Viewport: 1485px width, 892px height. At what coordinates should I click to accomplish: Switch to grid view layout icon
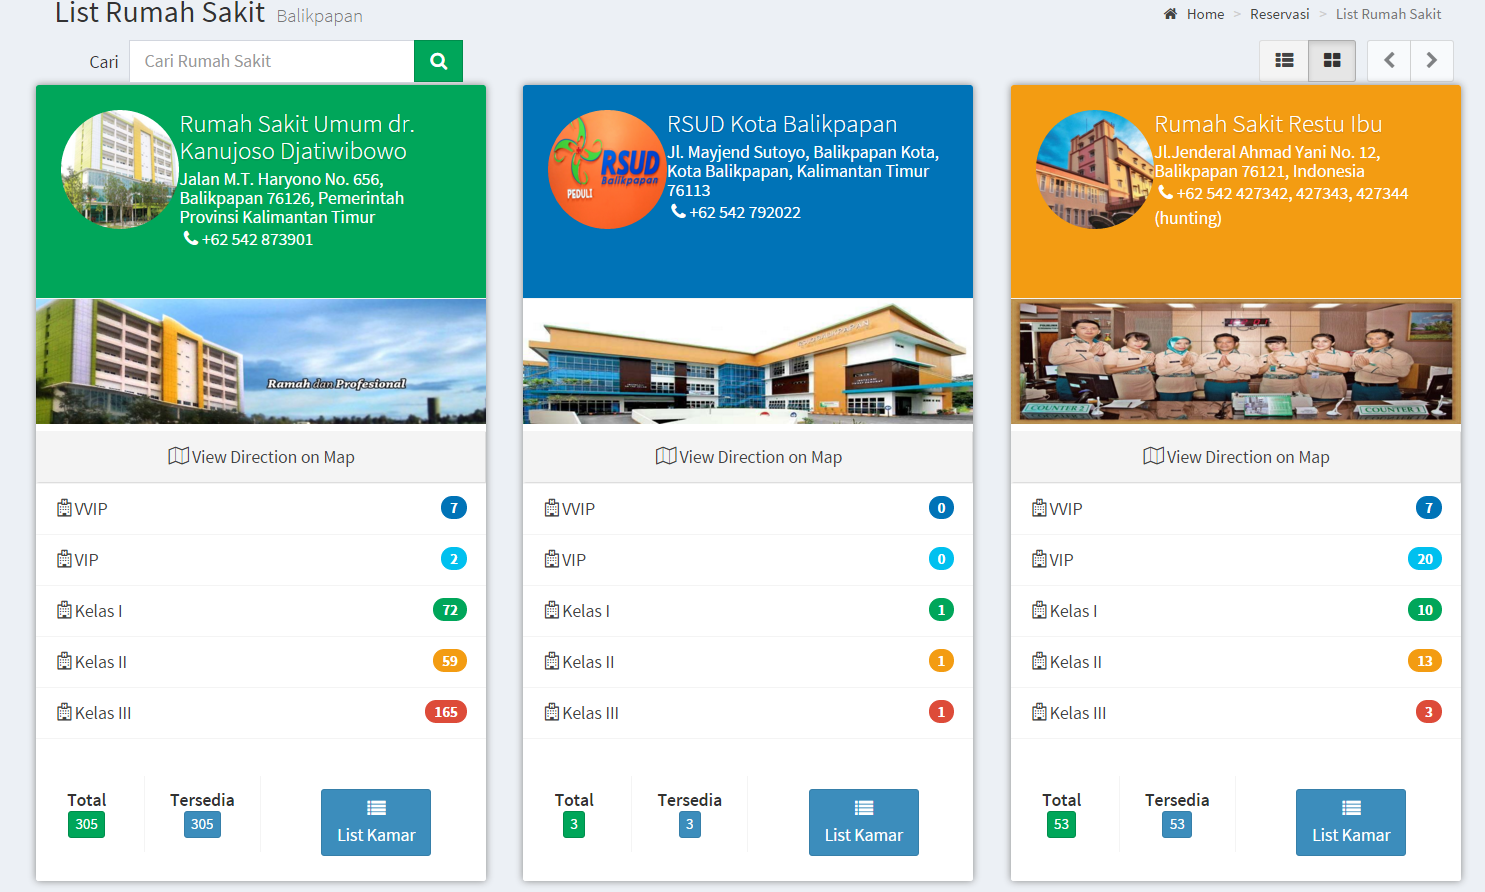pyautogui.click(x=1332, y=61)
